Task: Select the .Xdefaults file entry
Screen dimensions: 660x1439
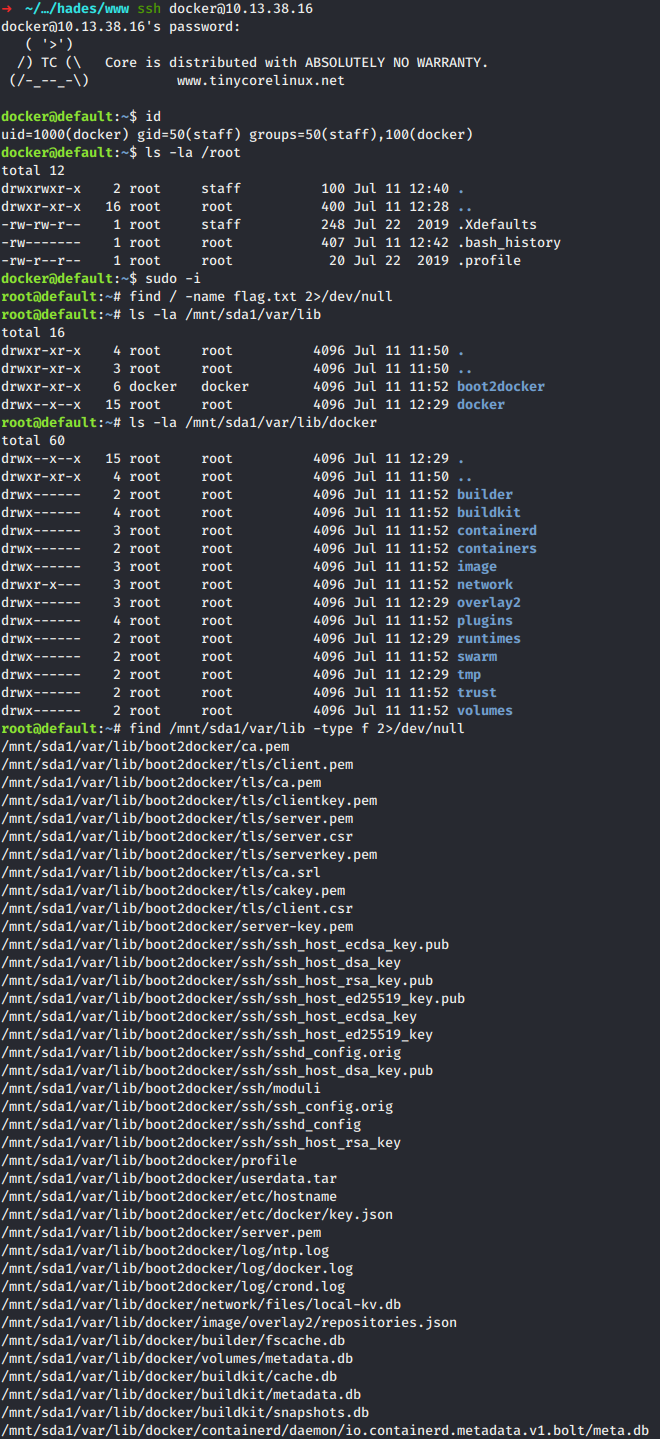Action: (496, 225)
